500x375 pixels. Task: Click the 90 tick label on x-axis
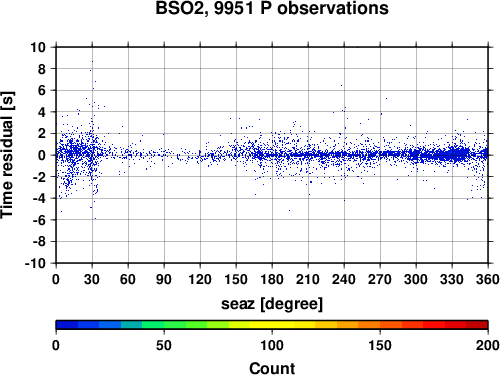tap(164, 279)
